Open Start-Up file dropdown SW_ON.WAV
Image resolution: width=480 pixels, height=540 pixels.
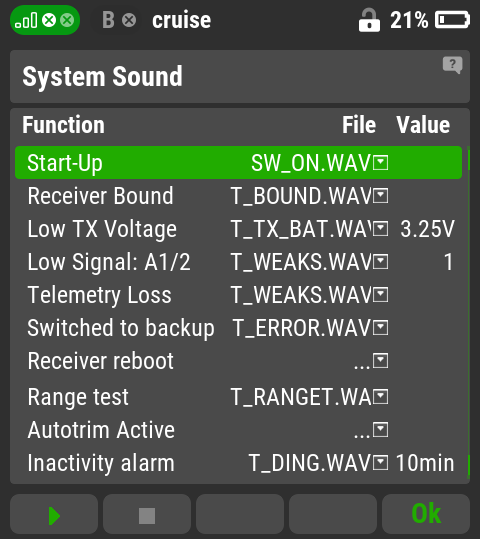(x=319, y=163)
